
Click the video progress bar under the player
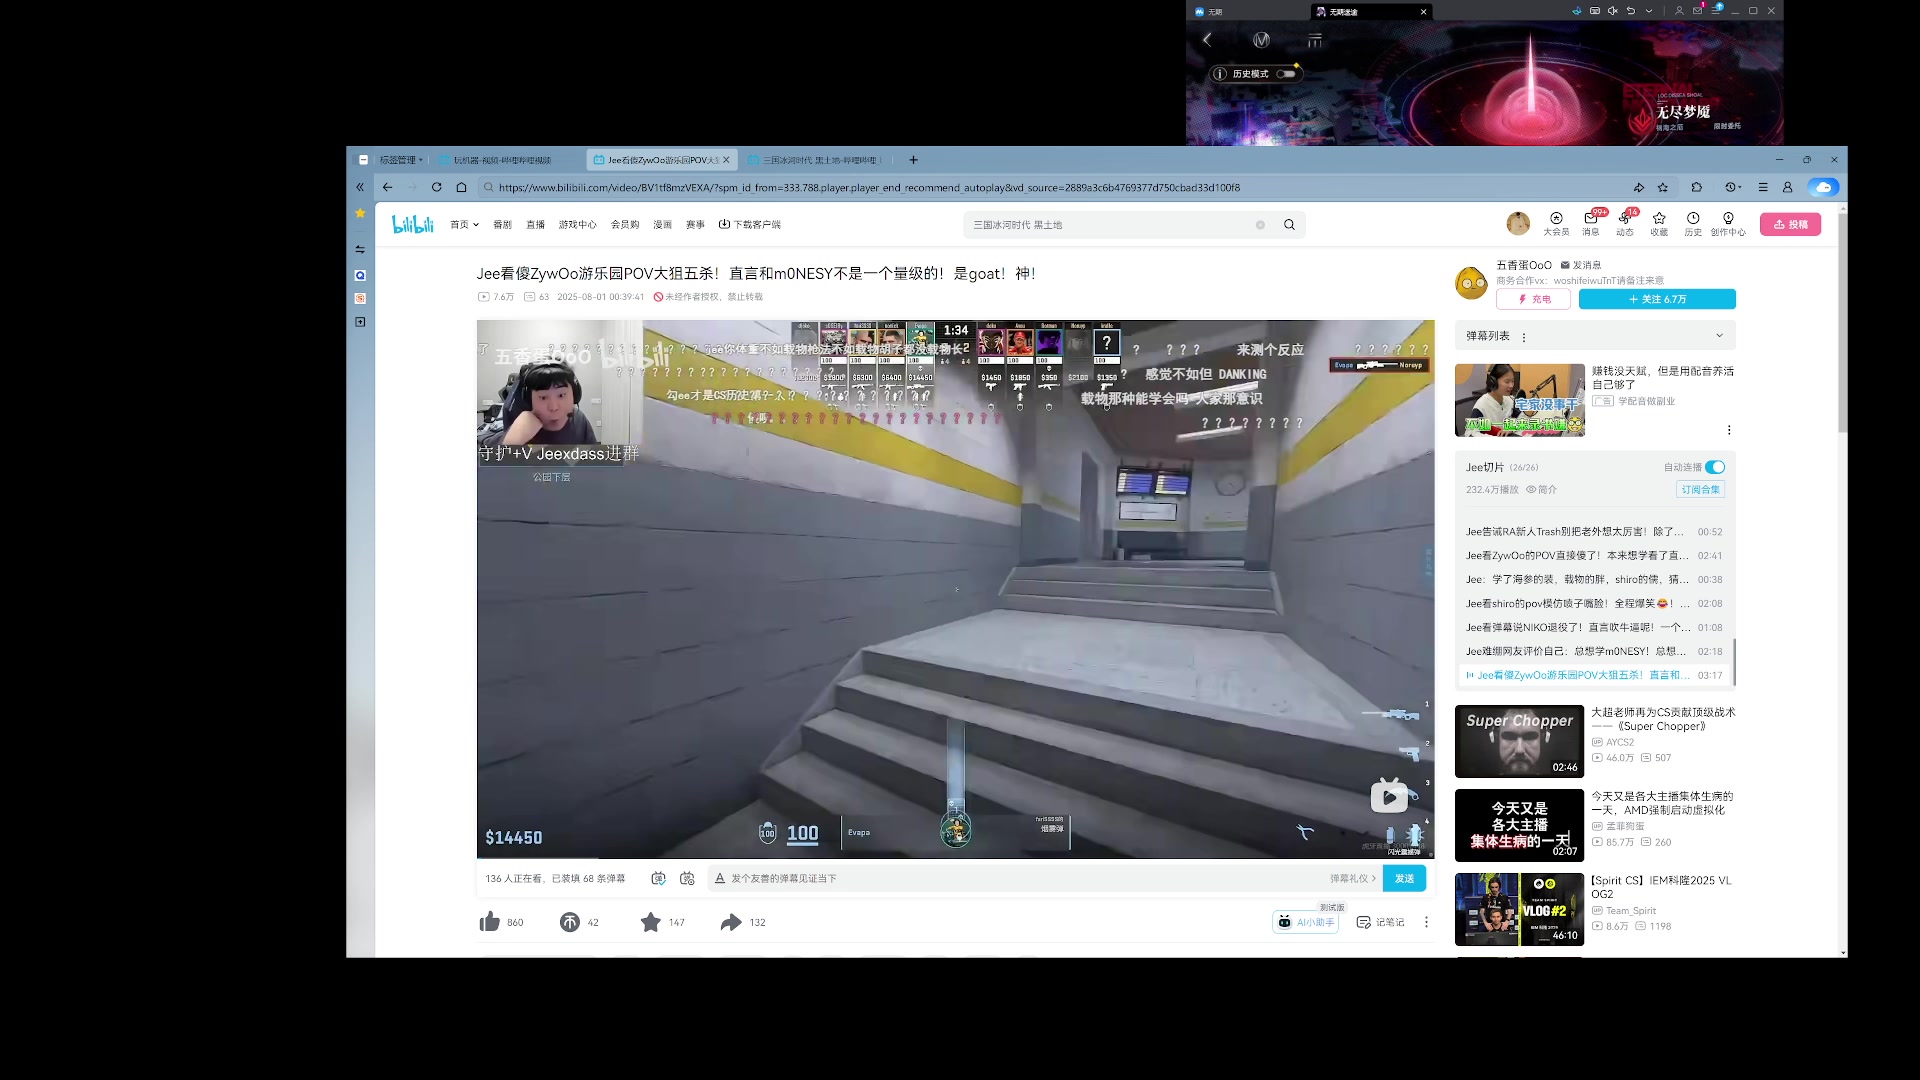[955, 858]
